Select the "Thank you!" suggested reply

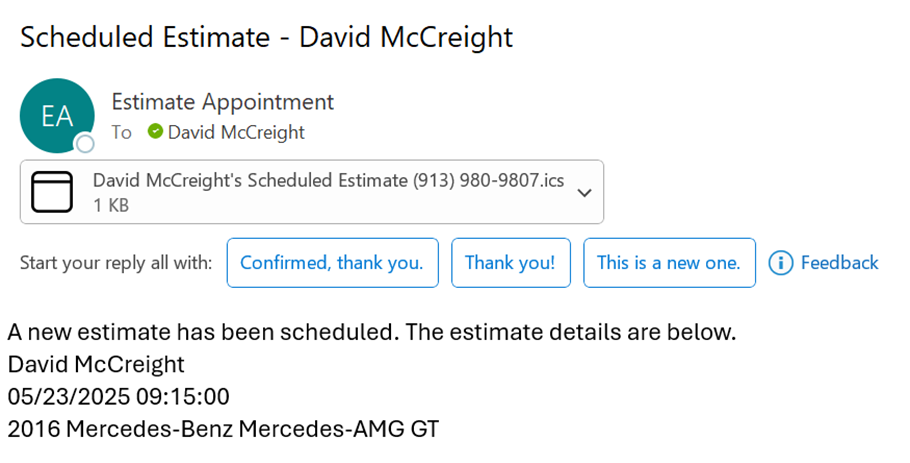point(510,263)
